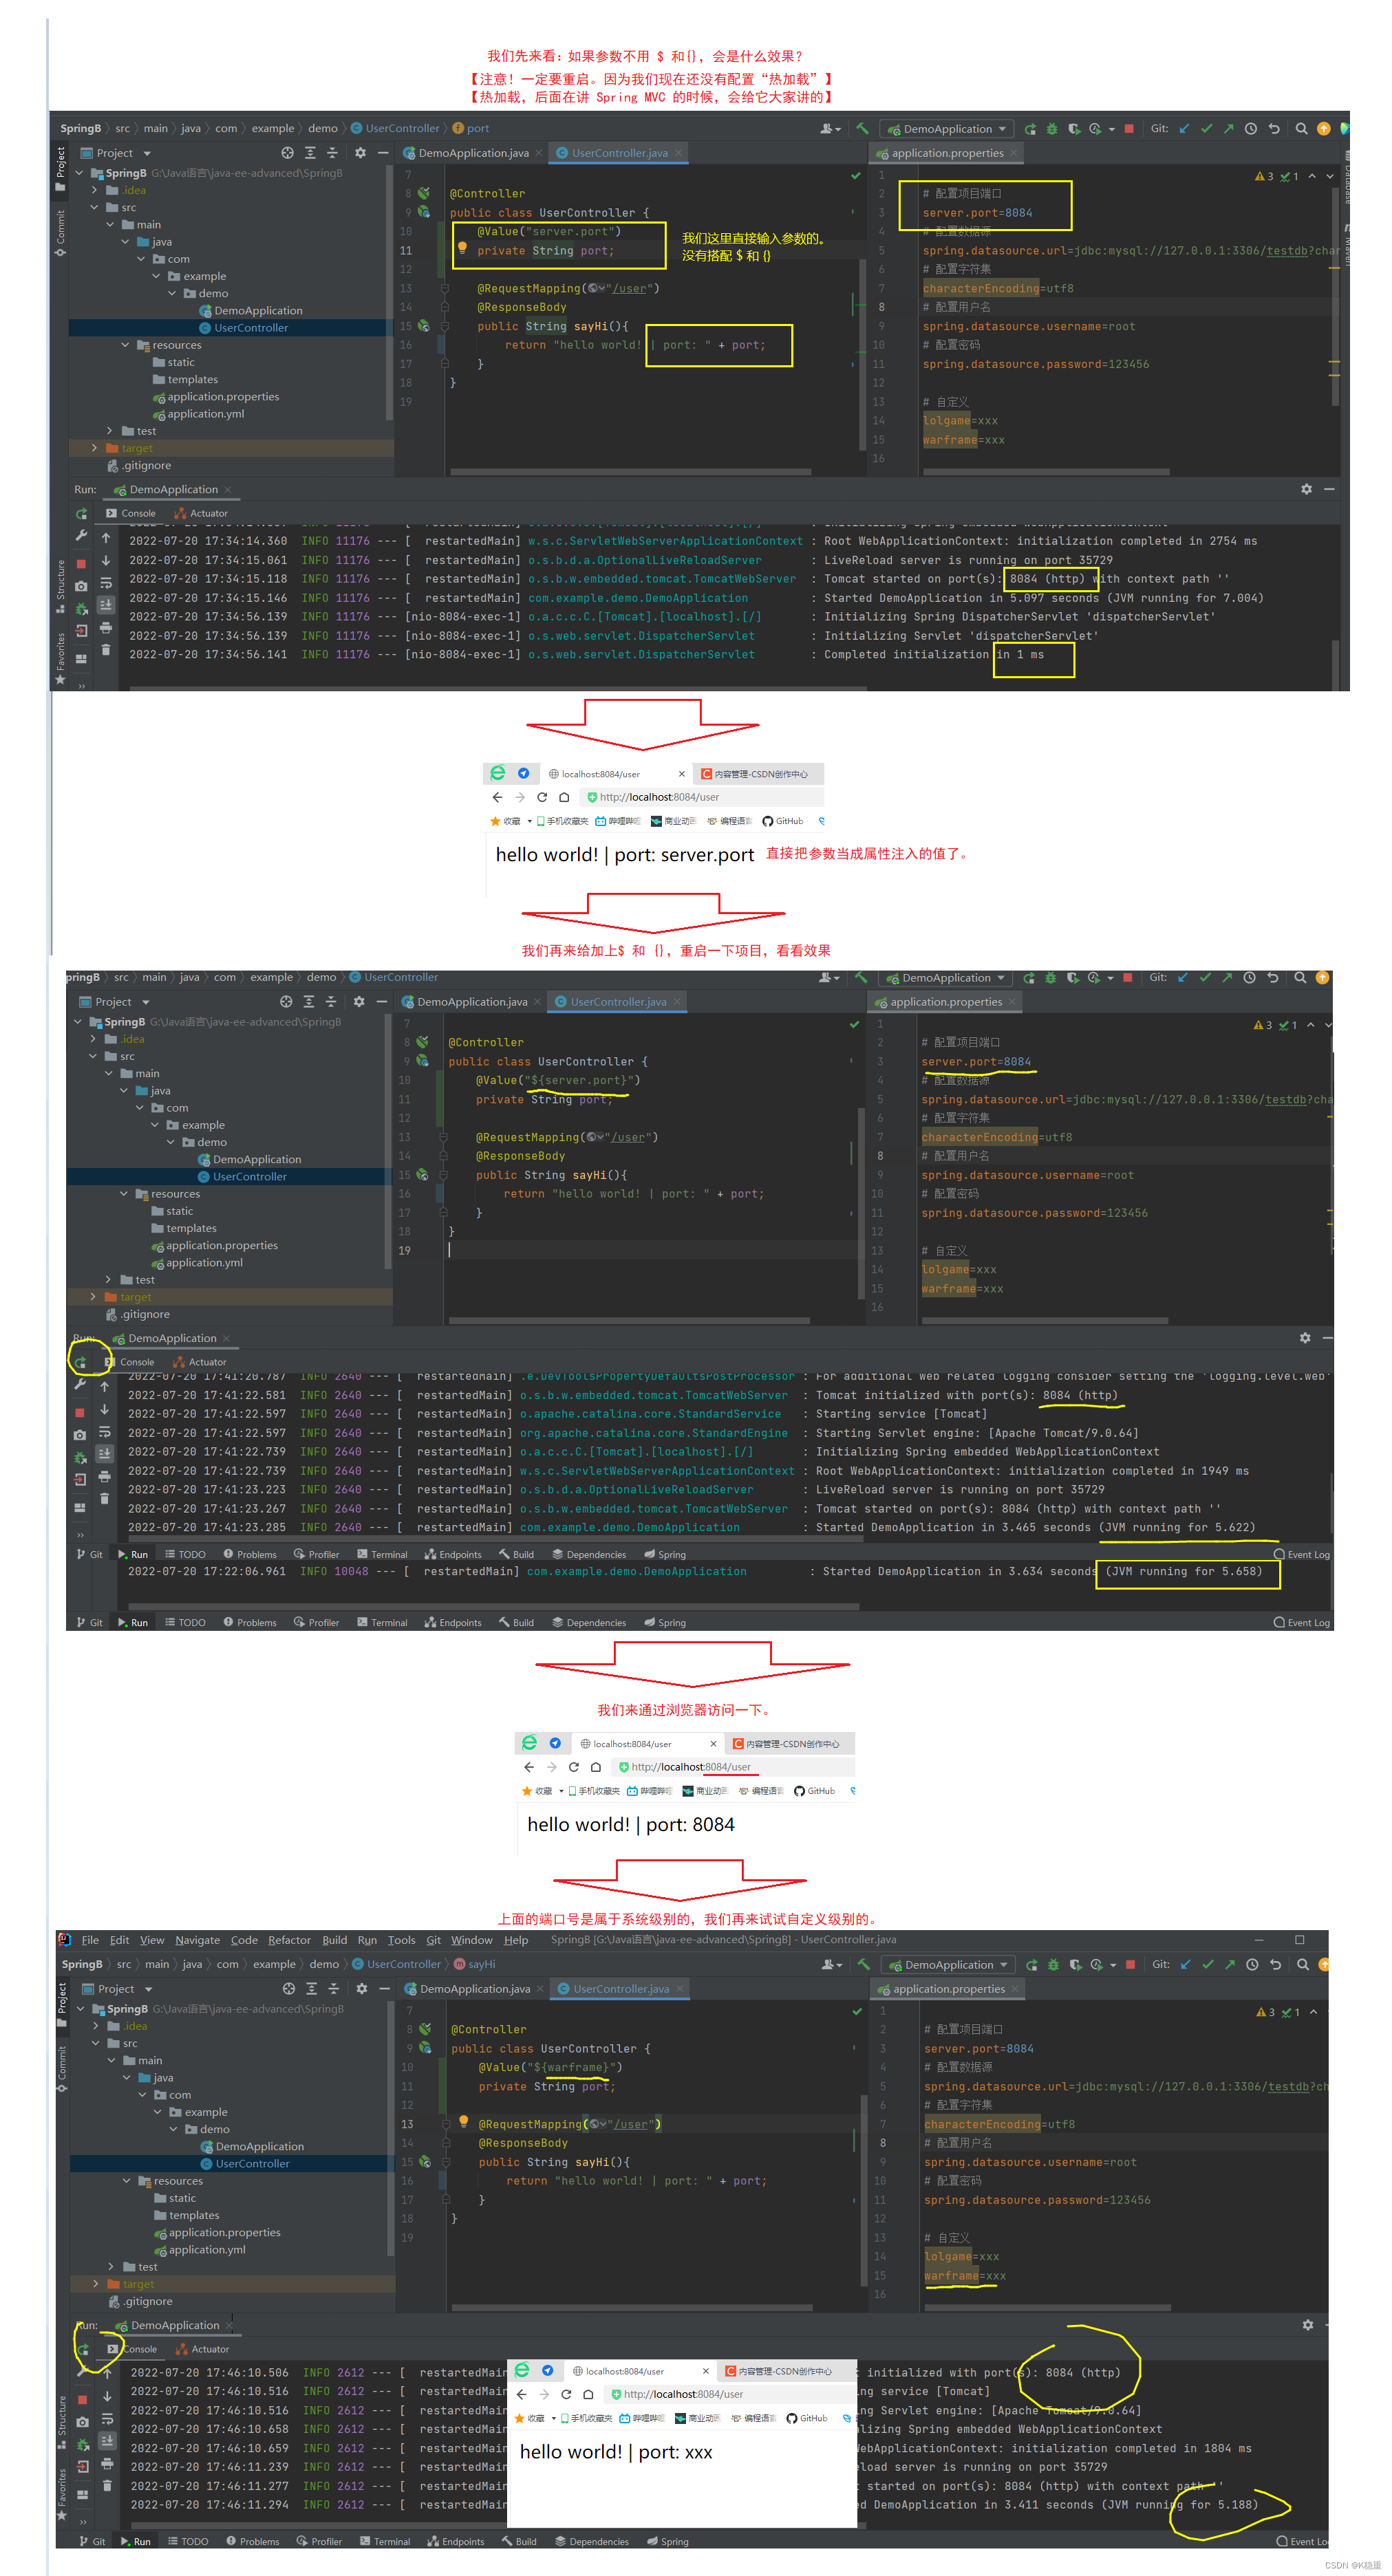
Task: Click the green rerun icon in top IDE toolbar
Action: click(1031, 128)
